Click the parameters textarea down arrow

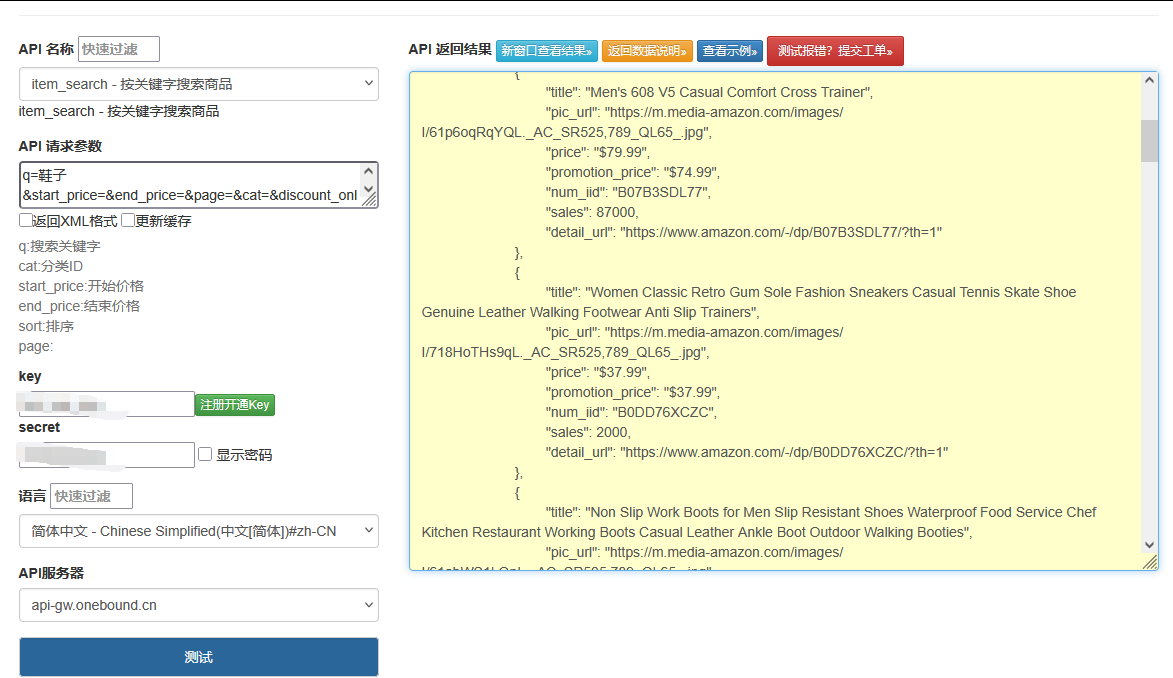point(368,189)
